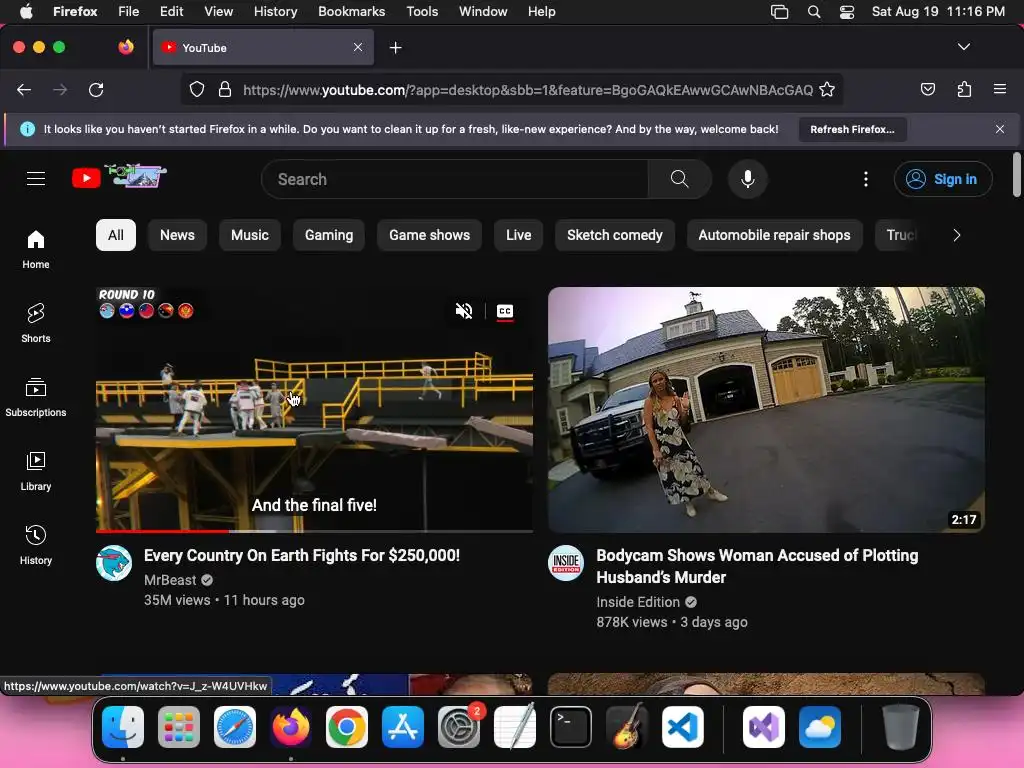Select the All category chip

116,235
